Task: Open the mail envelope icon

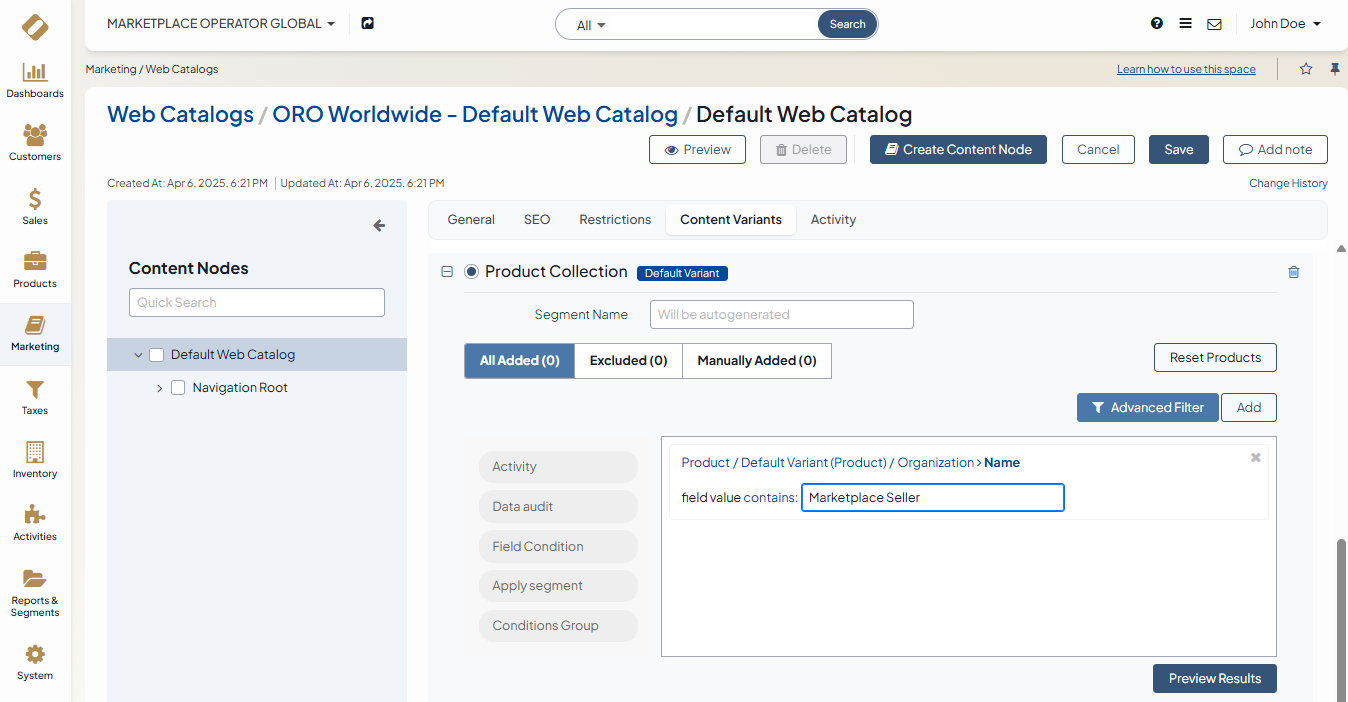Action: [x=1214, y=24]
